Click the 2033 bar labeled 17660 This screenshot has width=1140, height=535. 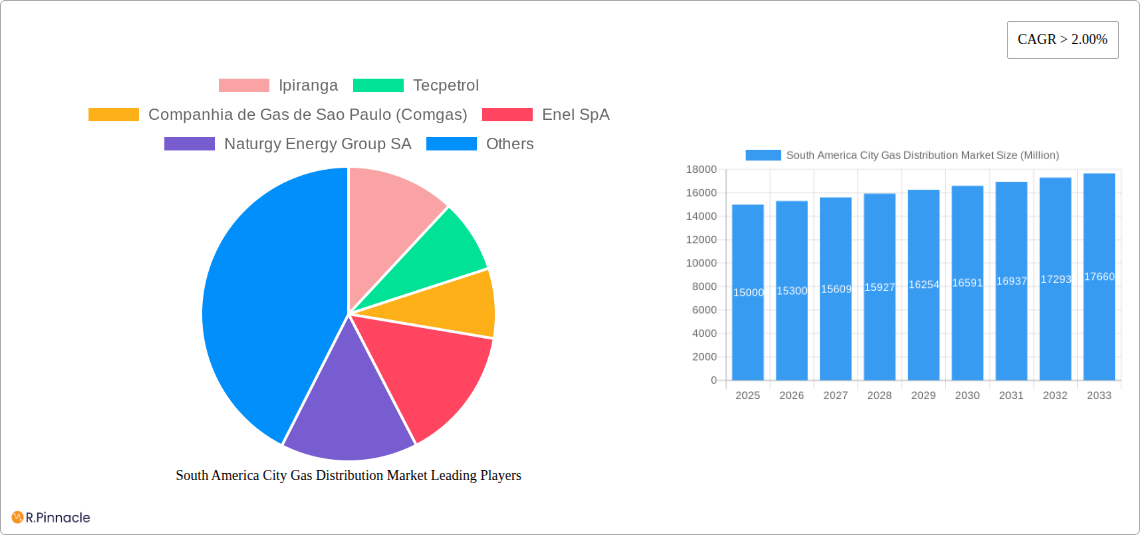[1099, 277]
